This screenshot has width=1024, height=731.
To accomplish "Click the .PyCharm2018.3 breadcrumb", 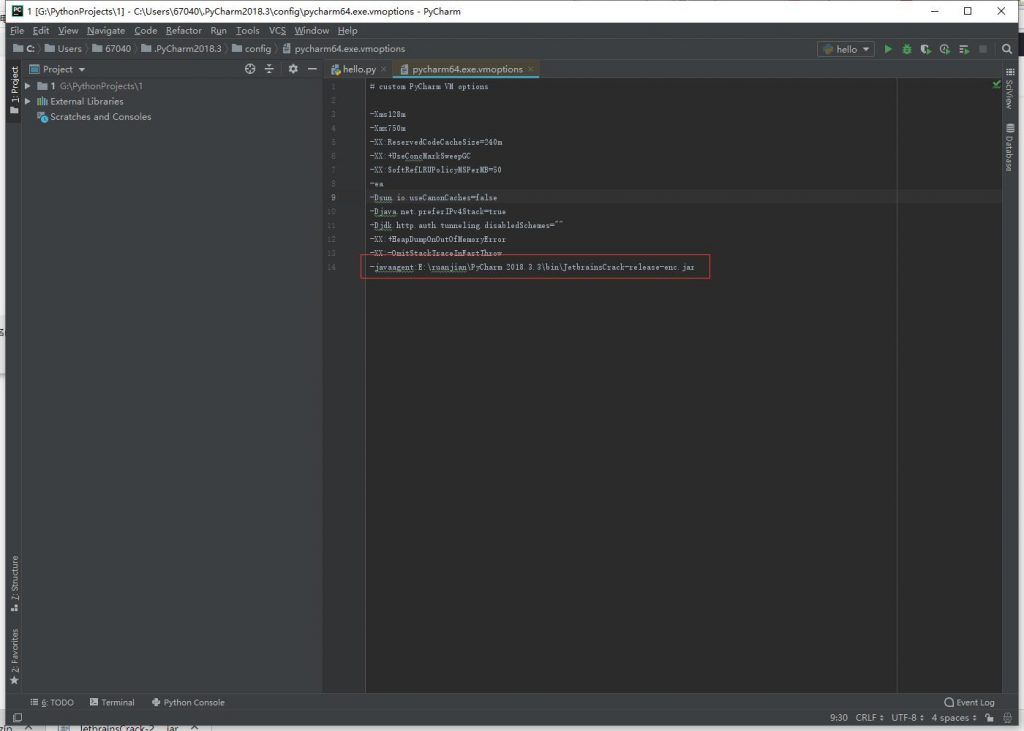I will coord(182,49).
